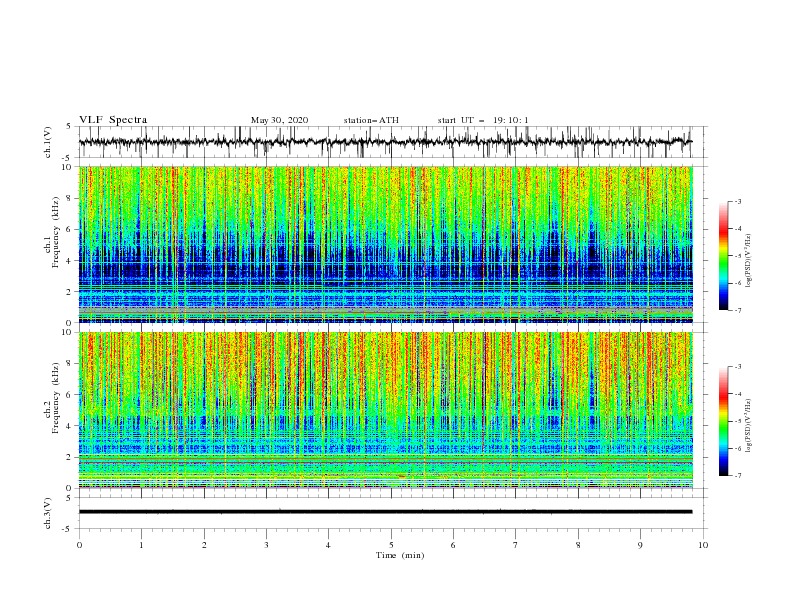Click the ch.1 PSD color bar
792x612 pixels.
(x=723, y=256)
